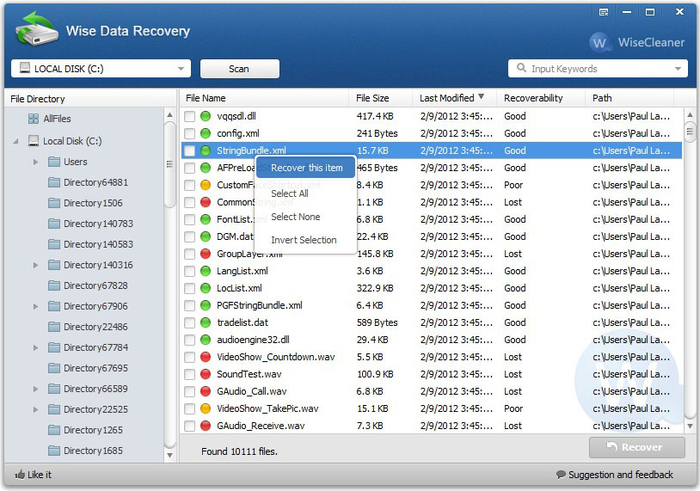The width and height of the screenshot is (700, 491).
Task: Click the AllFiles grid icon
Action: 33,119
